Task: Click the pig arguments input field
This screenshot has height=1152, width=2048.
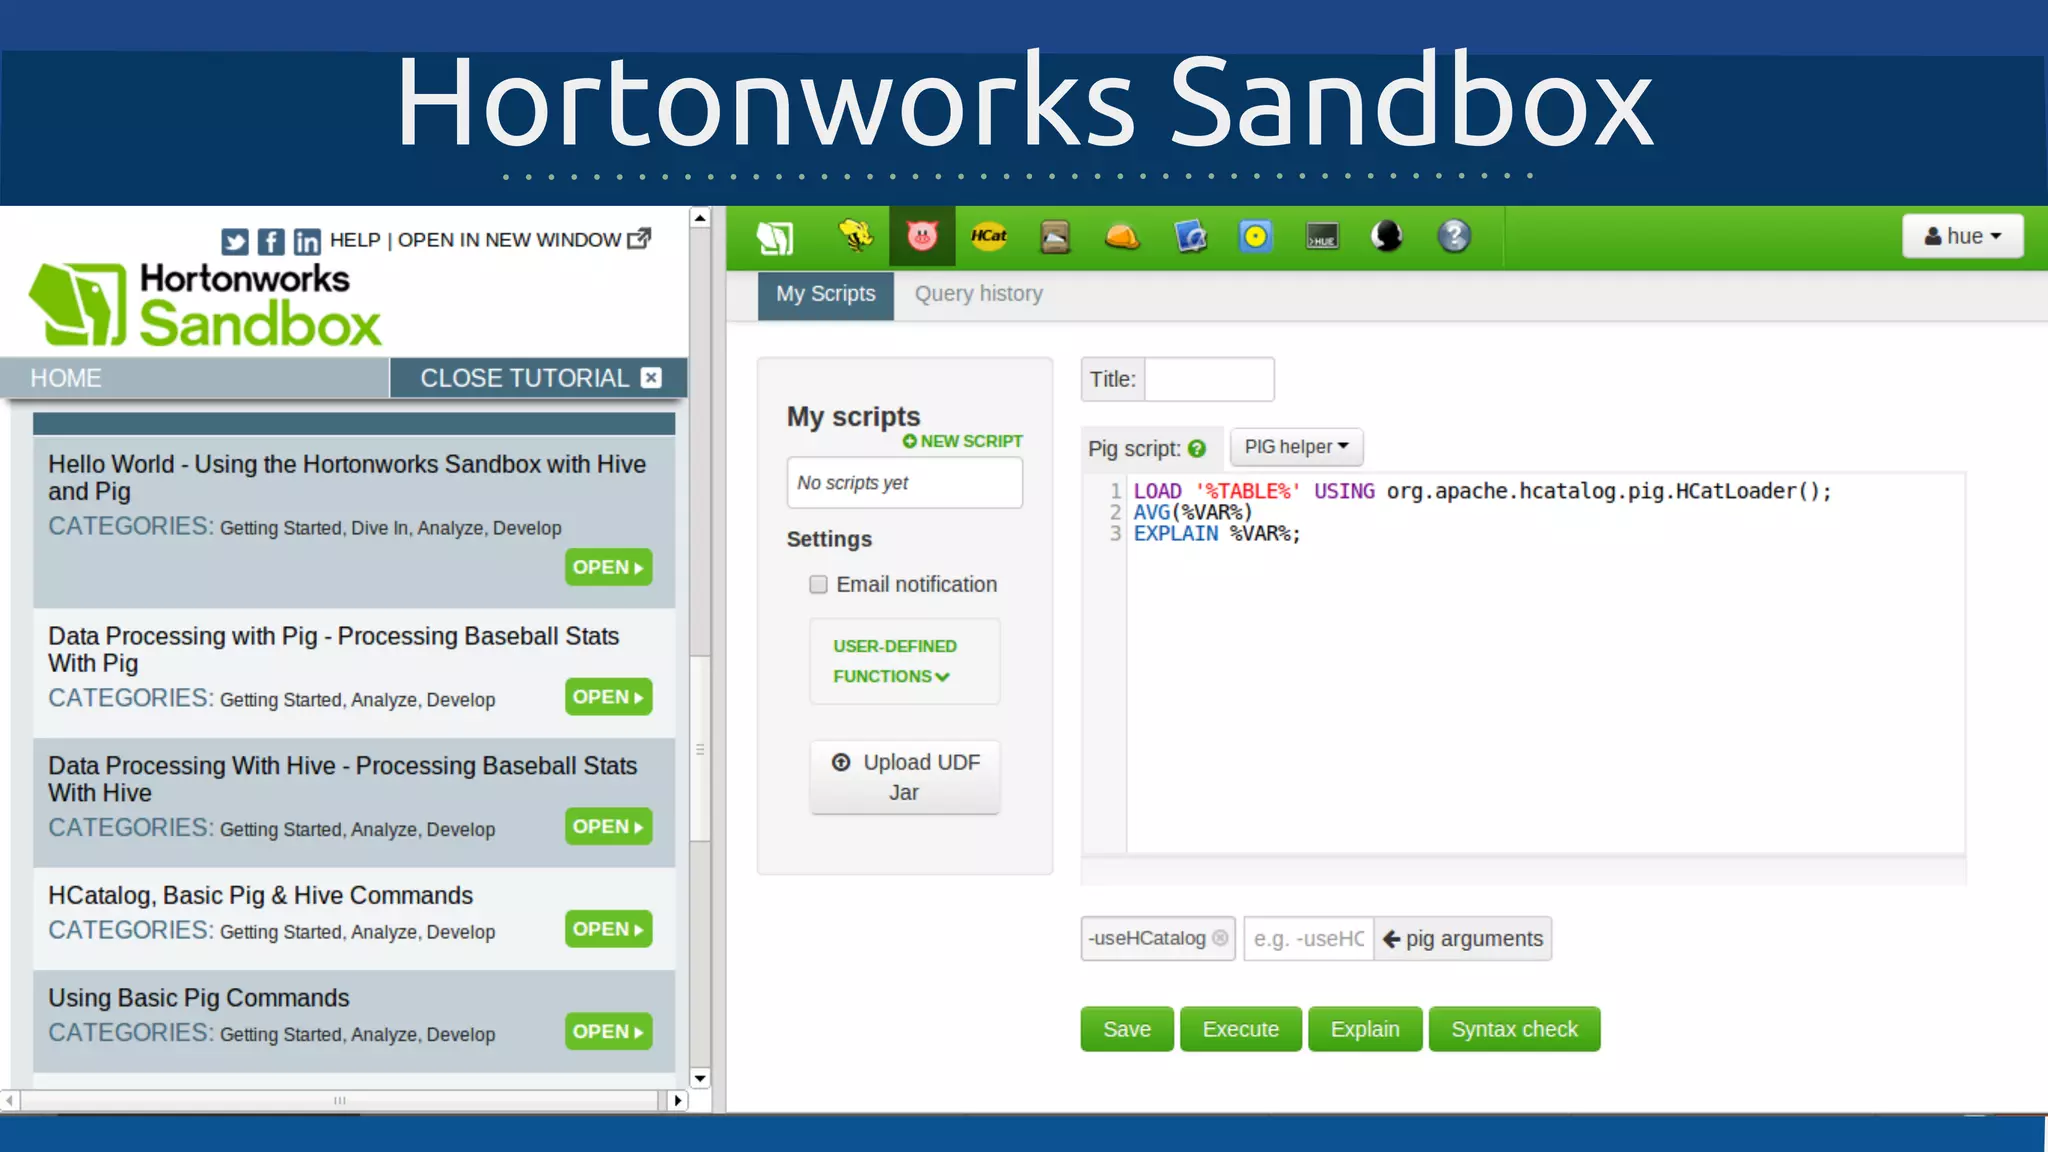Action: point(1308,939)
